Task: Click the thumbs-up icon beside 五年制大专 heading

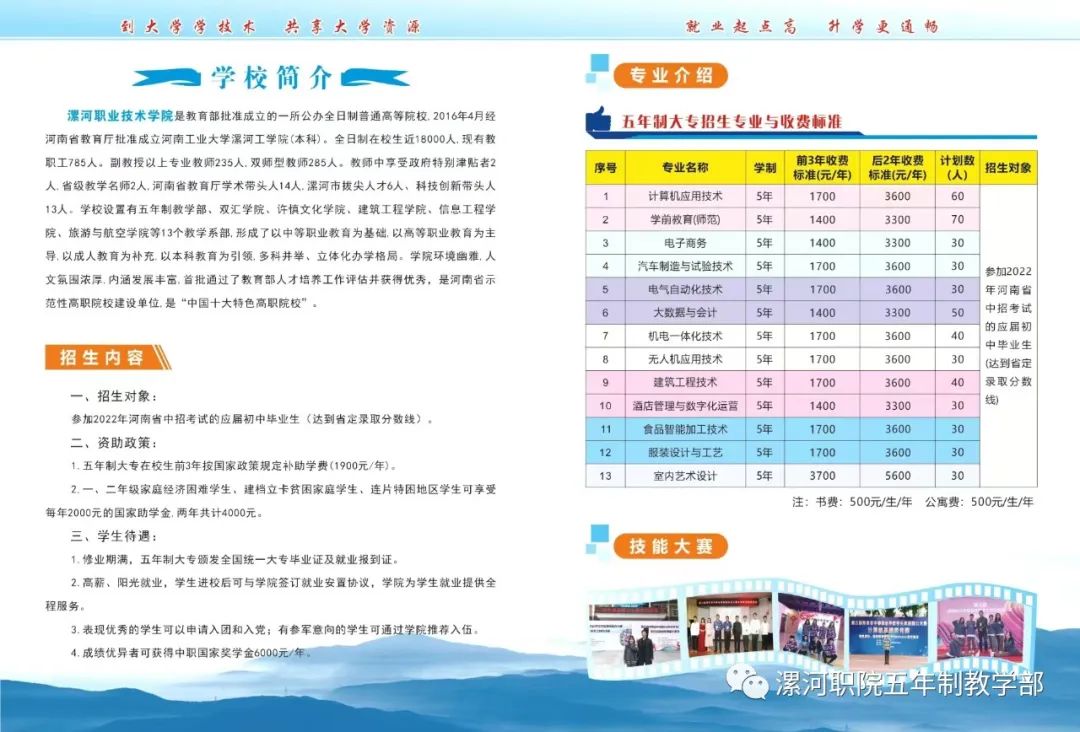Action: click(599, 120)
